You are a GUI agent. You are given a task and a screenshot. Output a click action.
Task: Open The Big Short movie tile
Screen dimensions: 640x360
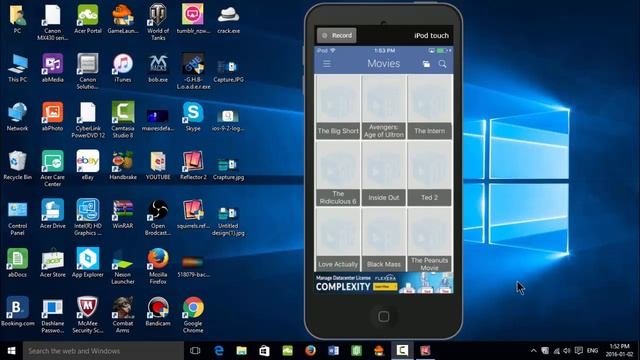338,107
